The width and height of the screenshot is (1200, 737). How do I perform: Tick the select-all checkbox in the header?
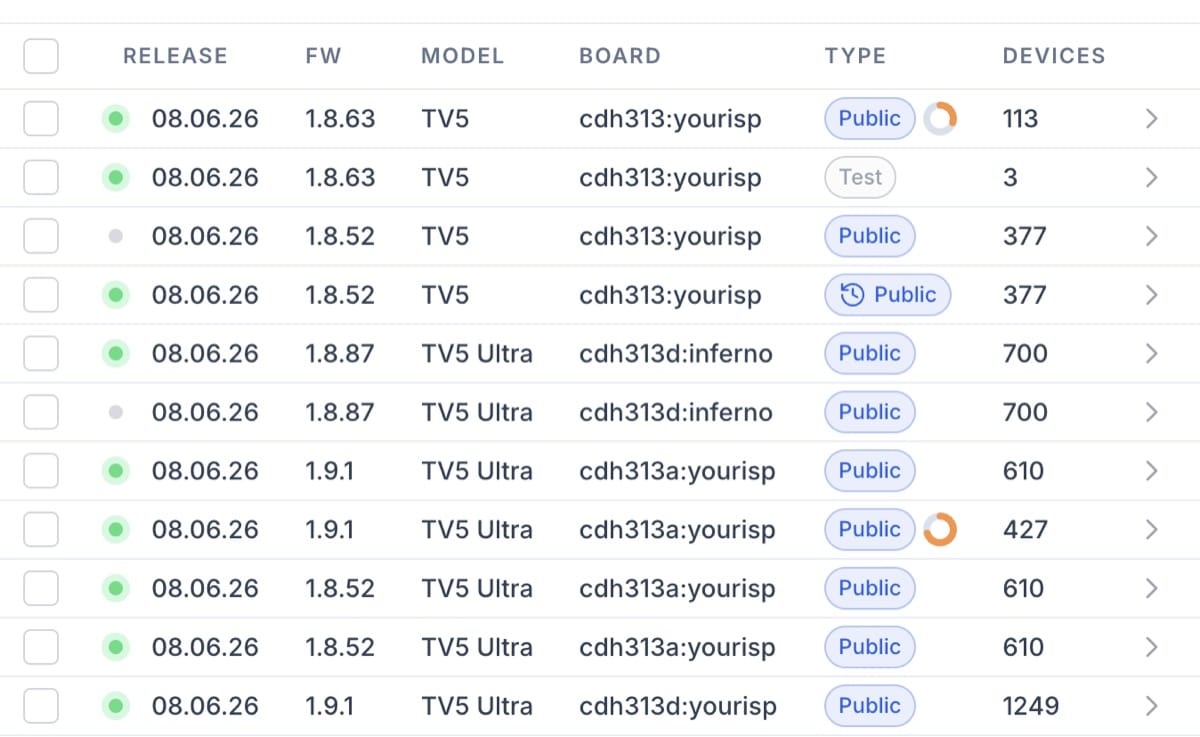pyautogui.click(x=41, y=56)
